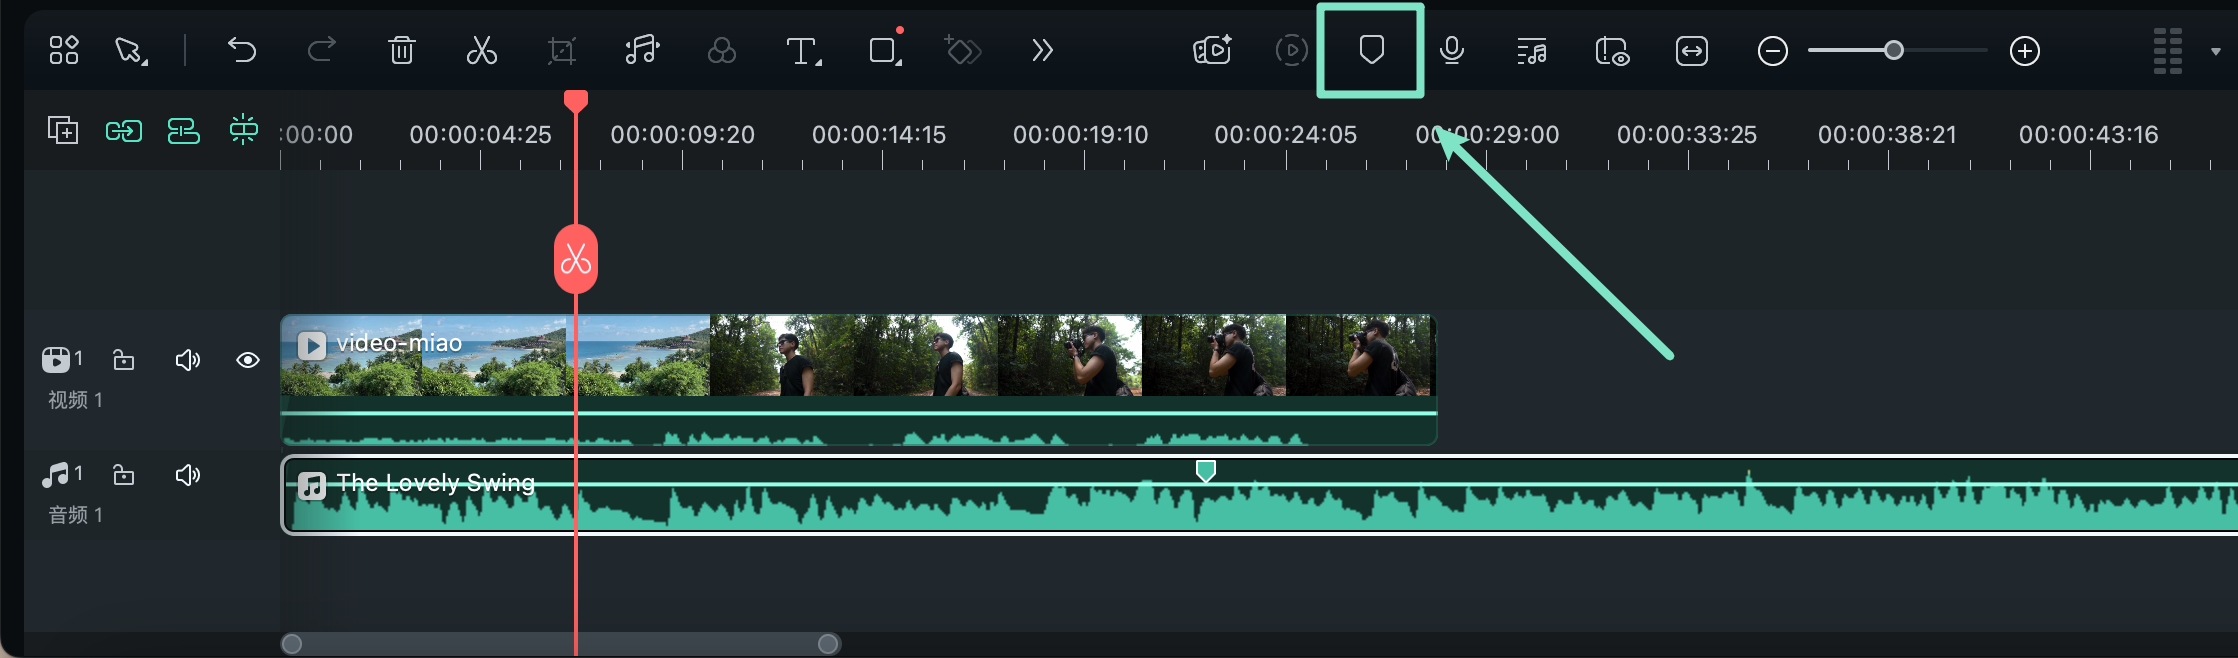2238x658 pixels.
Task: Open the Text tool
Action: coord(802,50)
